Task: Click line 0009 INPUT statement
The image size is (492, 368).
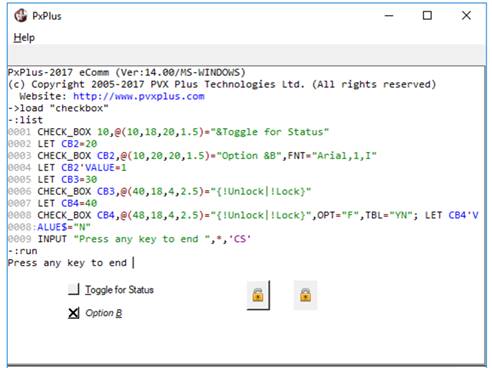Action: [129, 239]
